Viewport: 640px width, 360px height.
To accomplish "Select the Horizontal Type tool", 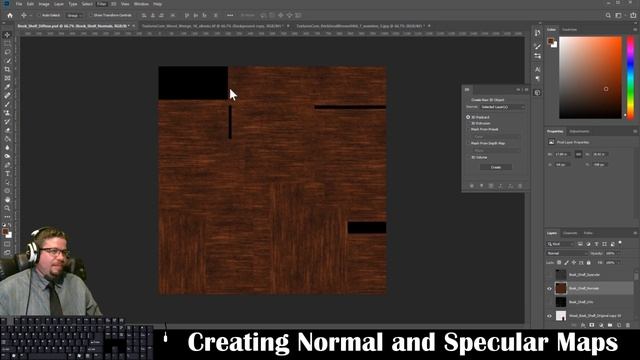I will coord(7,174).
